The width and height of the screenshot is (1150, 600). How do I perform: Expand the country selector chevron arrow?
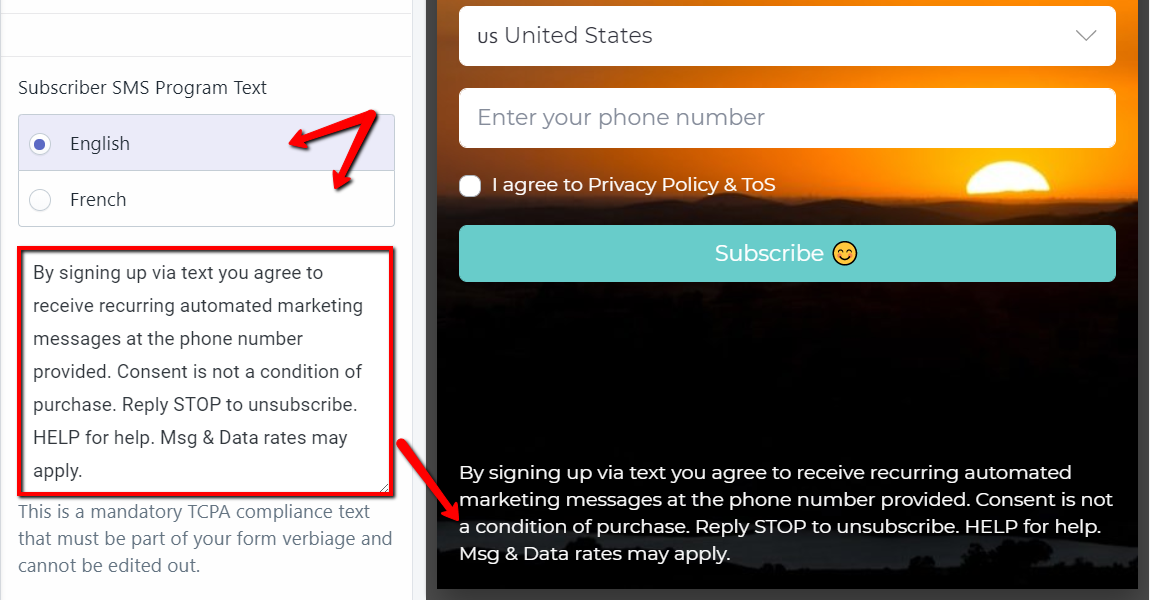[1085, 35]
